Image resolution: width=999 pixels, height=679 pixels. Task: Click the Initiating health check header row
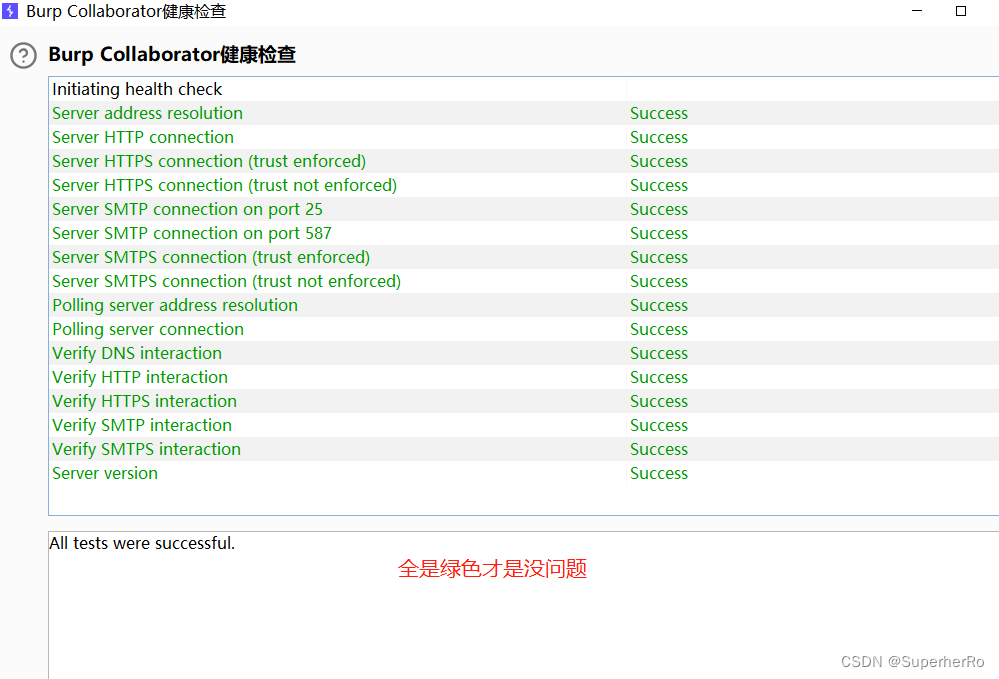click(137, 89)
